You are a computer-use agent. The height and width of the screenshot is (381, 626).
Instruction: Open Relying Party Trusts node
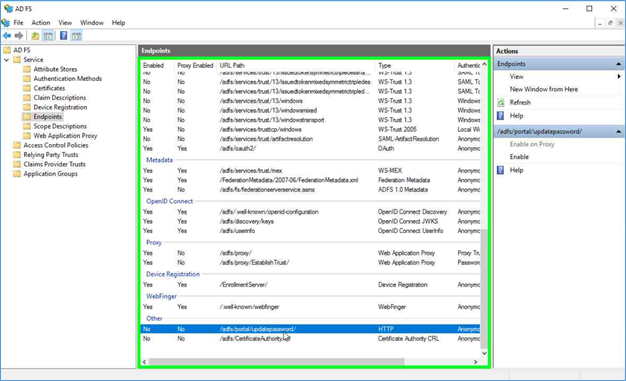pyautogui.click(x=51, y=155)
